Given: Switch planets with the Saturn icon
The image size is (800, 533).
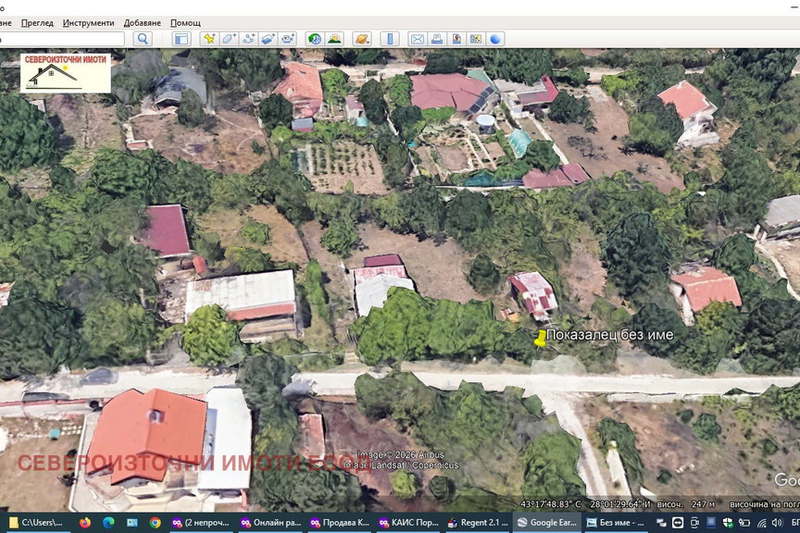Looking at the screenshot, I should [x=362, y=39].
